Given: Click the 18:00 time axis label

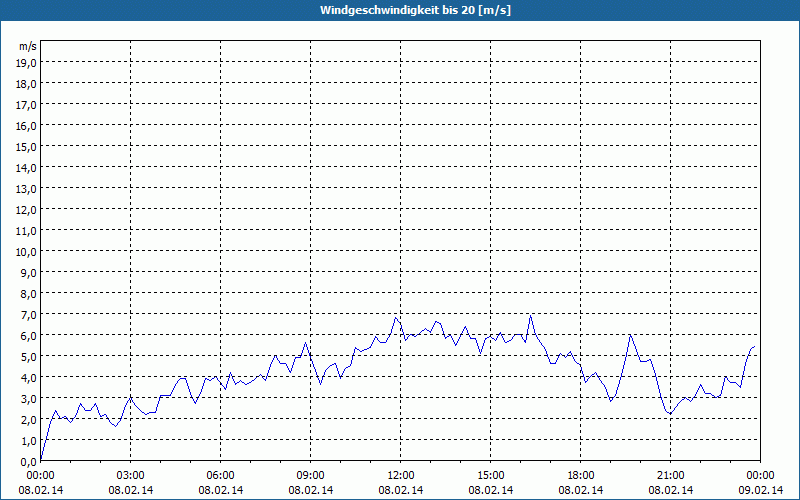Looking at the screenshot, I should coord(581,476).
